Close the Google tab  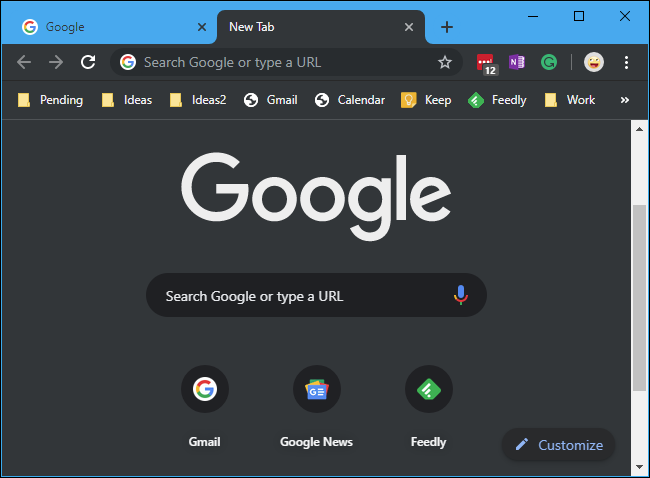[202, 27]
